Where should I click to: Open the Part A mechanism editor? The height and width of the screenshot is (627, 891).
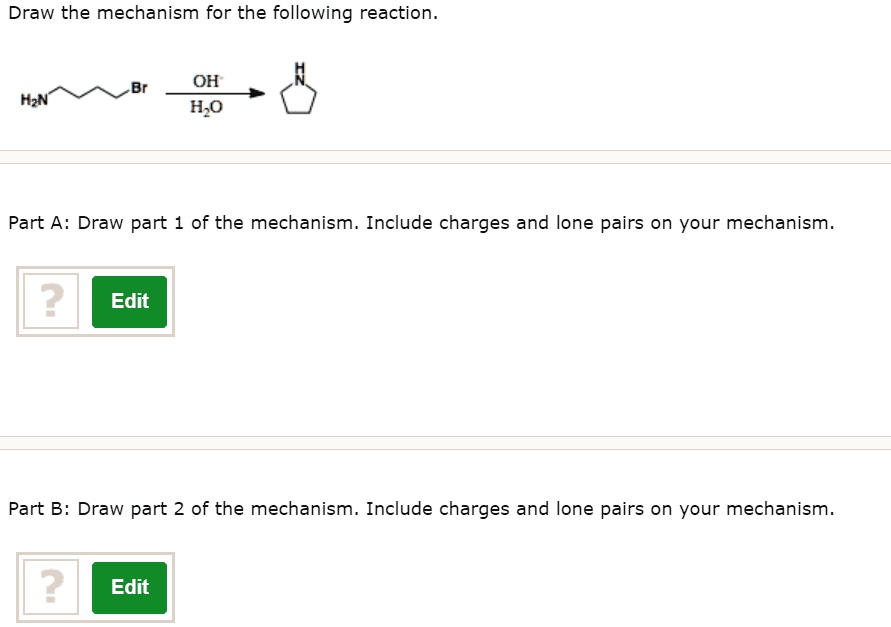tap(129, 301)
